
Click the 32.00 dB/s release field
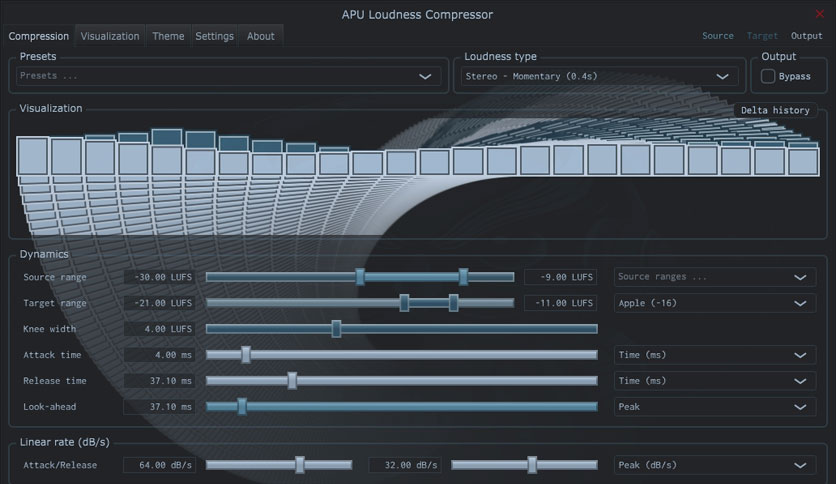tap(405, 465)
